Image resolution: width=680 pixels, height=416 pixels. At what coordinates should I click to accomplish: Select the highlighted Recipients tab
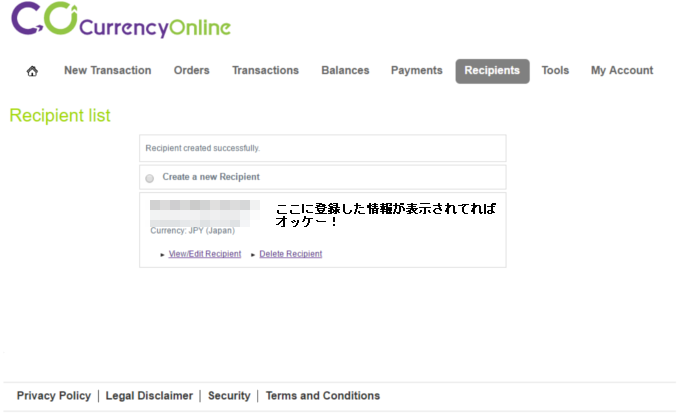coord(492,71)
